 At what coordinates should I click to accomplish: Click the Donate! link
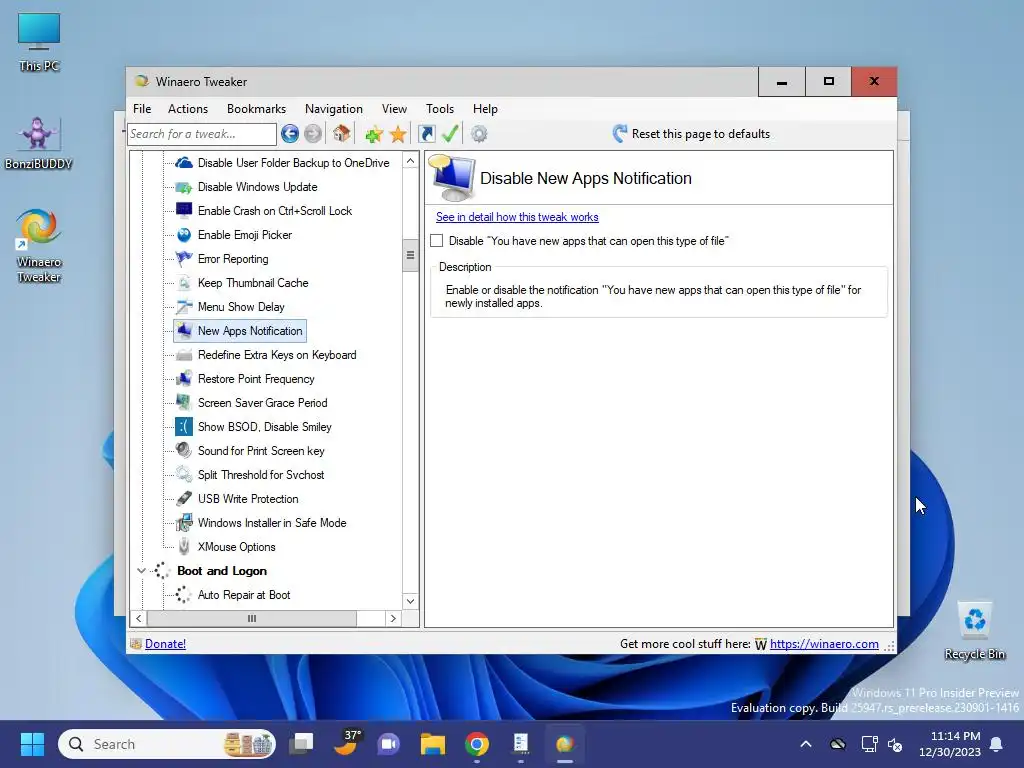(x=165, y=644)
